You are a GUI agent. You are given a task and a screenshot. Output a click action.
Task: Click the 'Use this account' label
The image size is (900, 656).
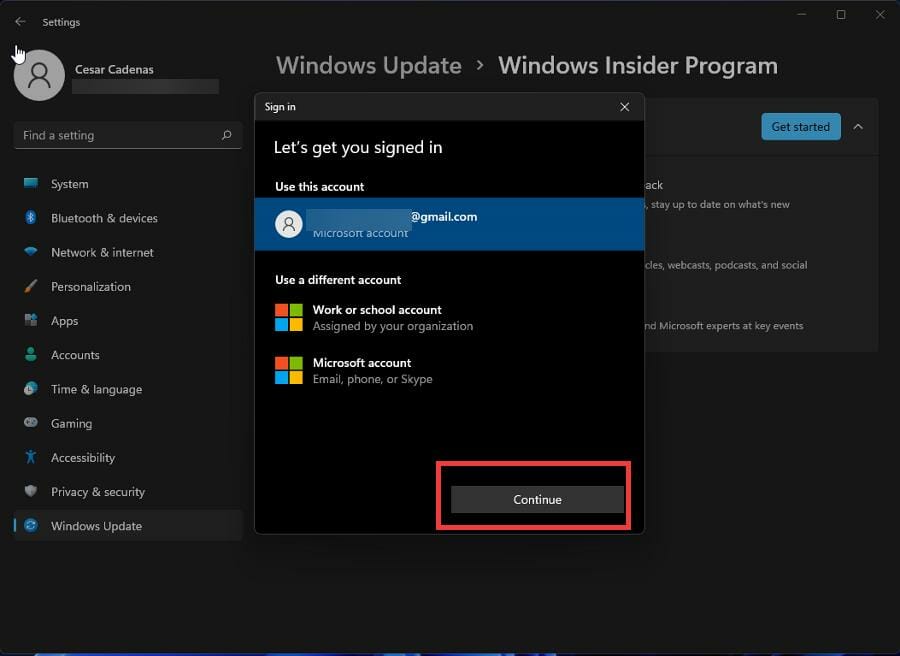[x=319, y=187]
